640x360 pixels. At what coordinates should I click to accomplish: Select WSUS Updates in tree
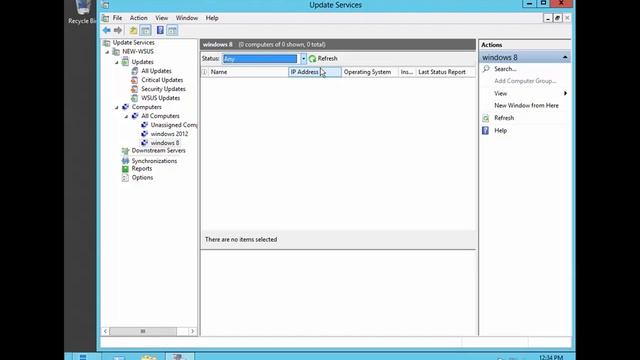click(x=160, y=98)
